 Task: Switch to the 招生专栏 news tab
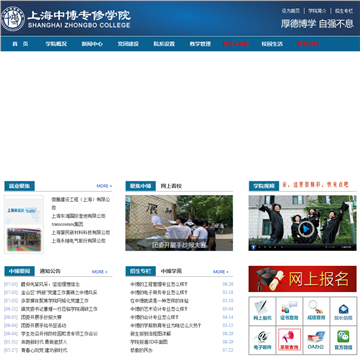pyautogui.click(x=140, y=271)
